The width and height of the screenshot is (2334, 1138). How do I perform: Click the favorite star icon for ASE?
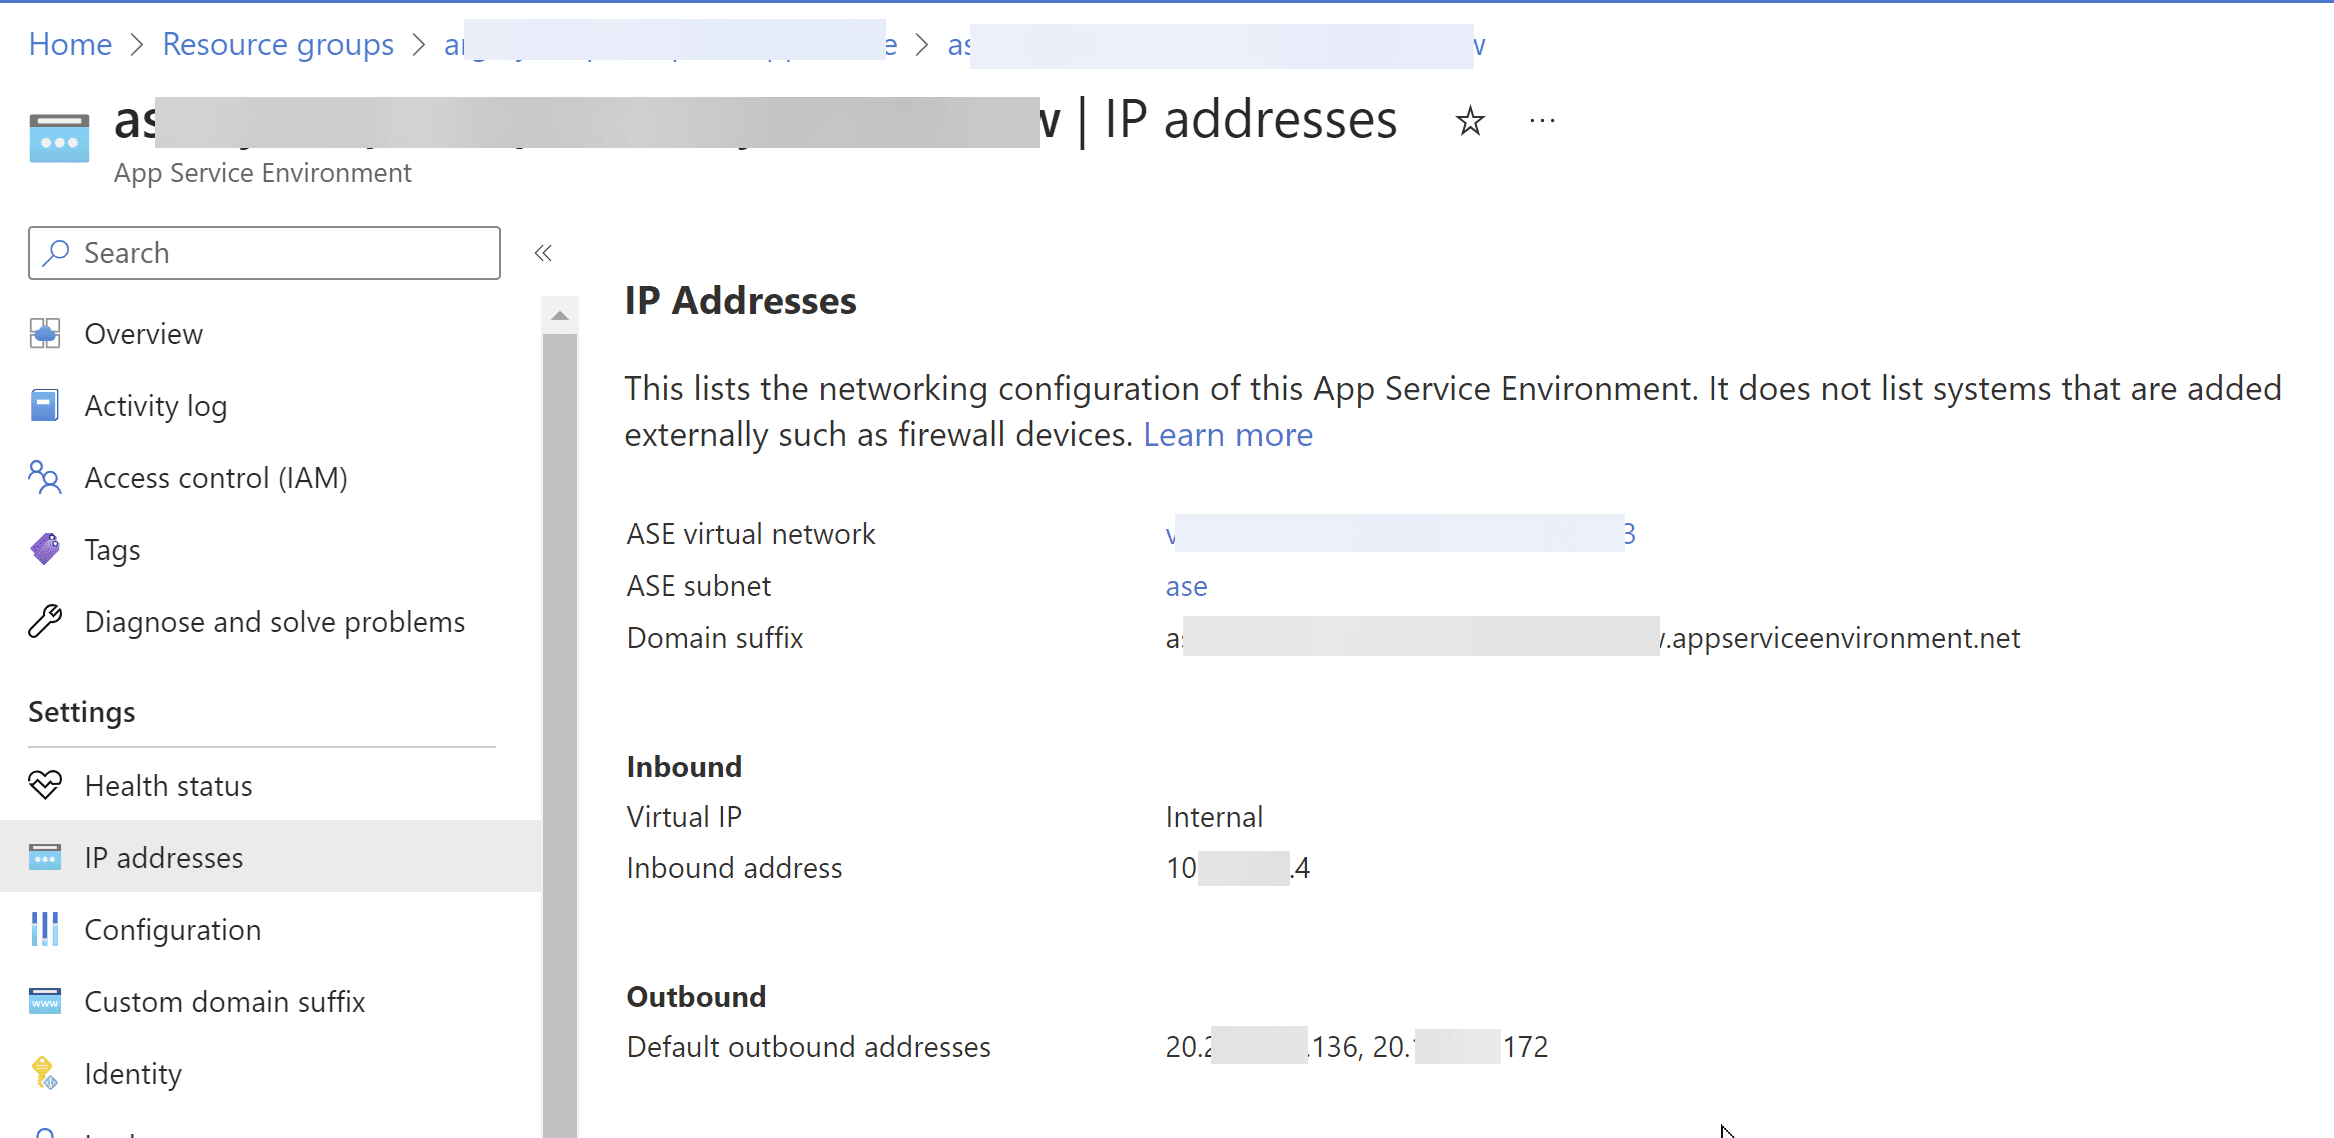pos(1472,122)
